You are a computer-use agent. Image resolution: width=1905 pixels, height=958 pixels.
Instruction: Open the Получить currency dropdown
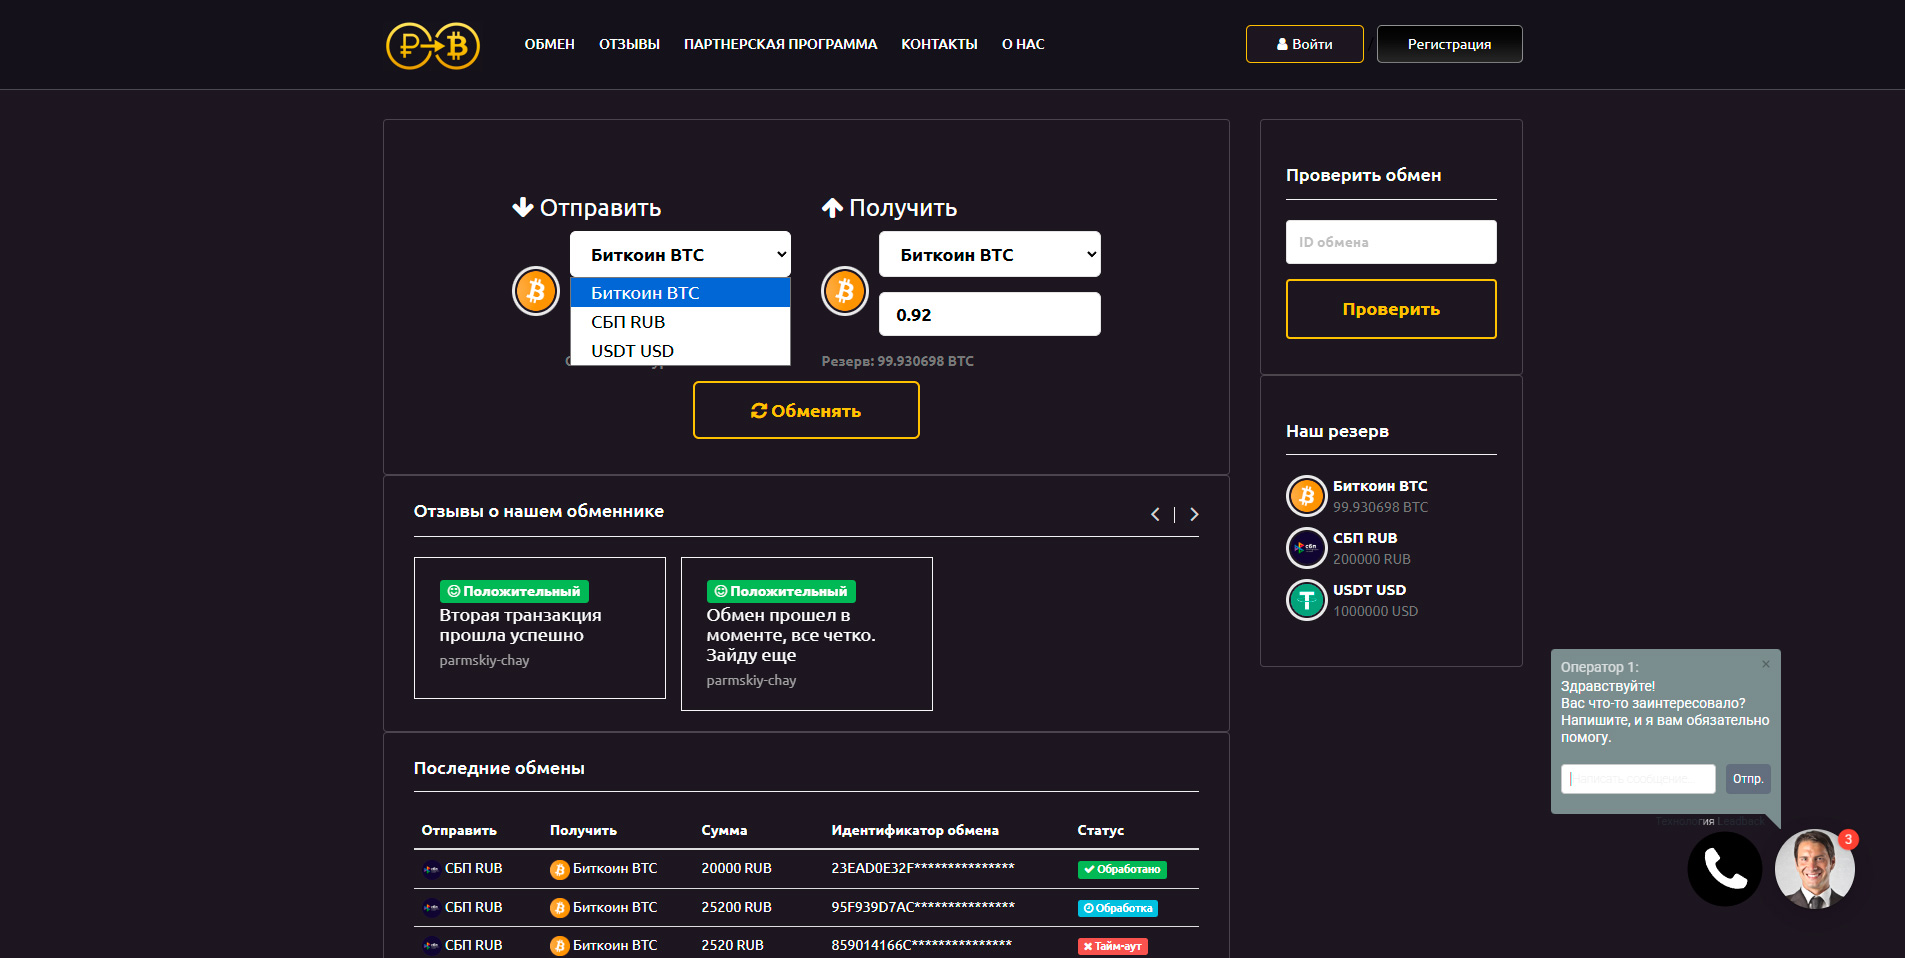pyautogui.click(x=990, y=254)
